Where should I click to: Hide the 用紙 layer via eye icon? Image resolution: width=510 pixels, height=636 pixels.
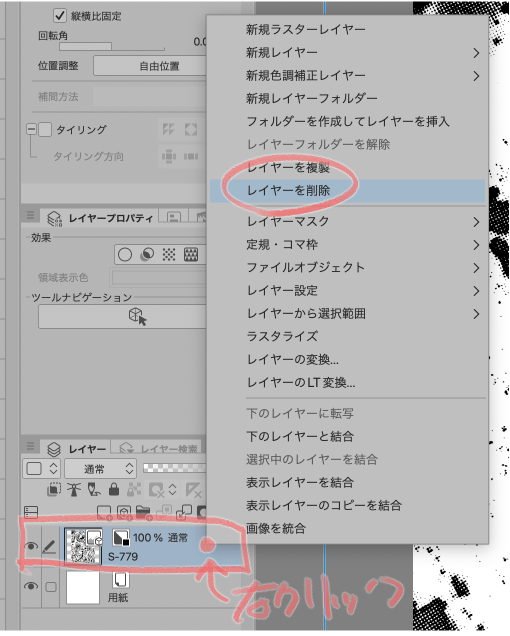pyautogui.click(x=31, y=586)
